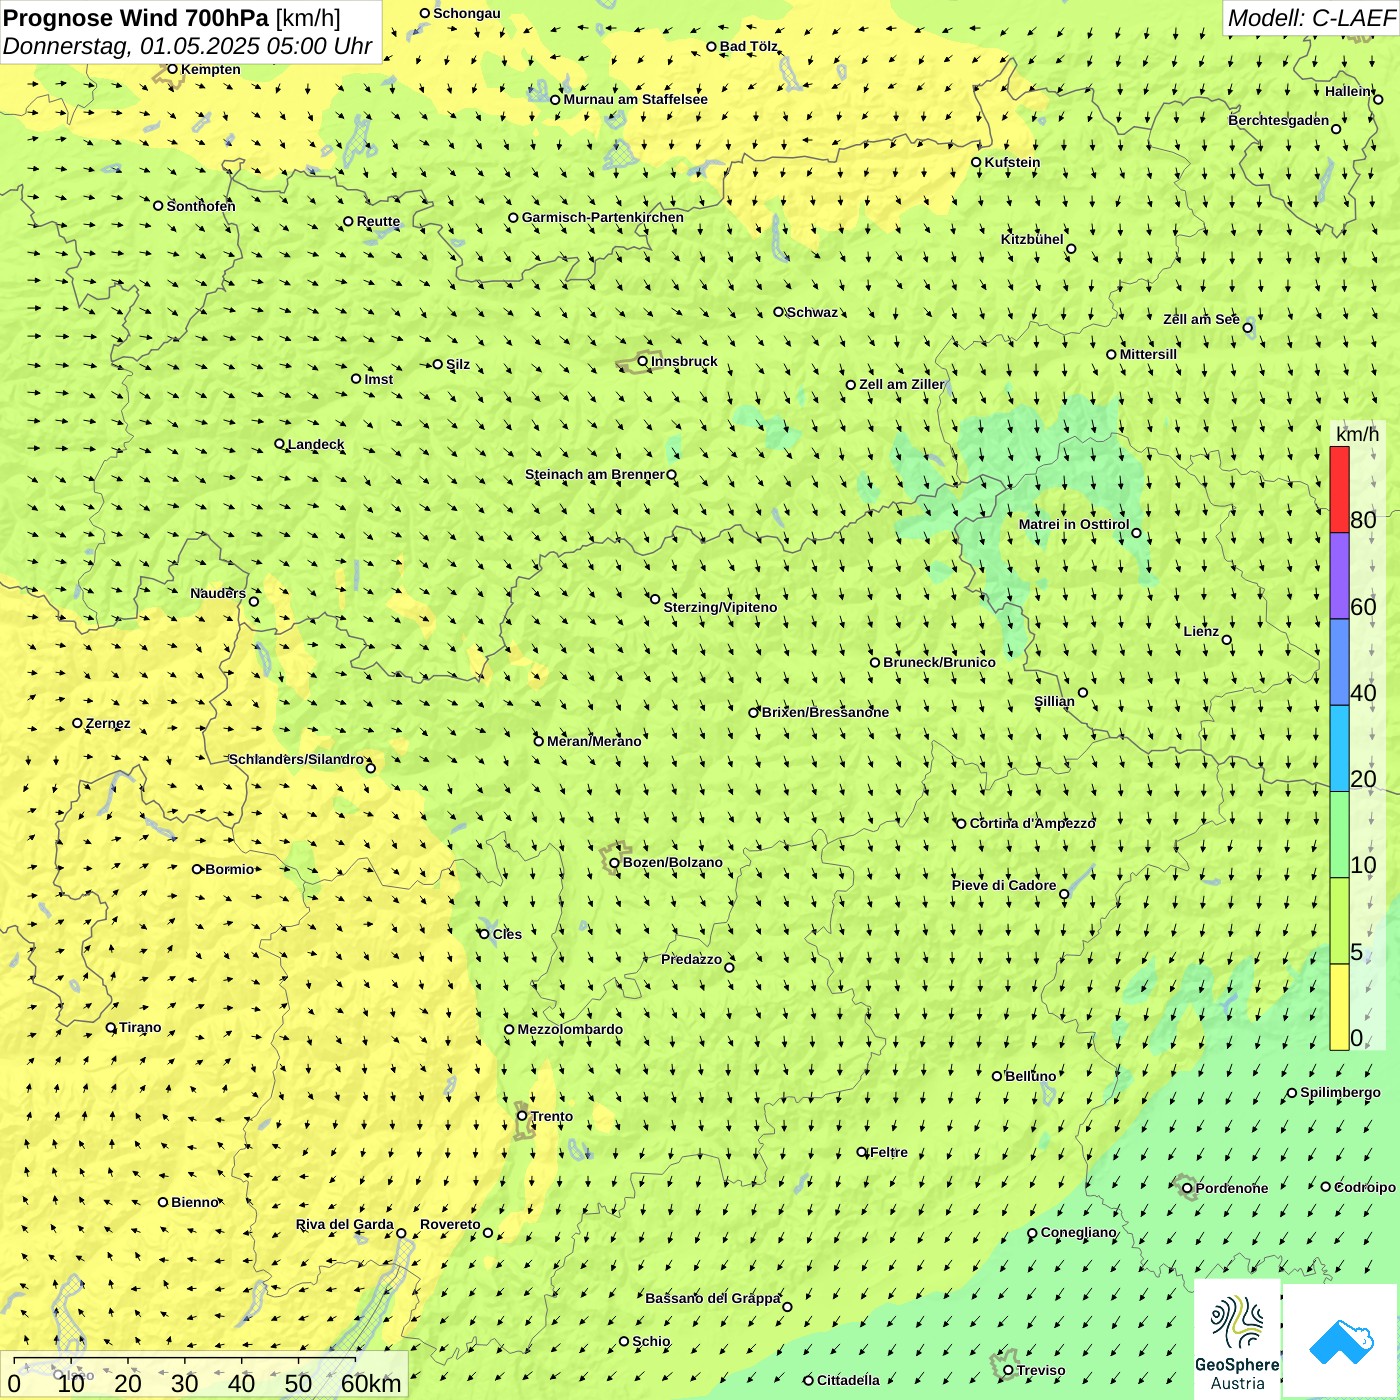1400x1400 pixels.
Task: Click the date 'Donnerstag, 01.05.2025 05:00 Uhr'
Action: [187, 46]
